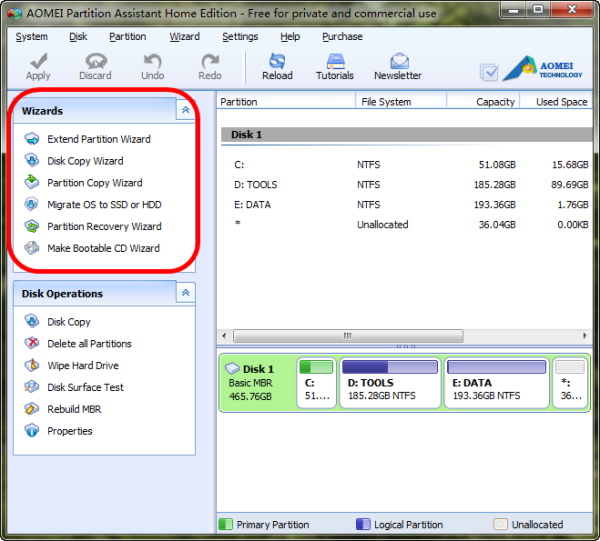This screenshot has width=600, height=541.
Task: Select the D: TOOLS partition block
Action: (390, 383)
